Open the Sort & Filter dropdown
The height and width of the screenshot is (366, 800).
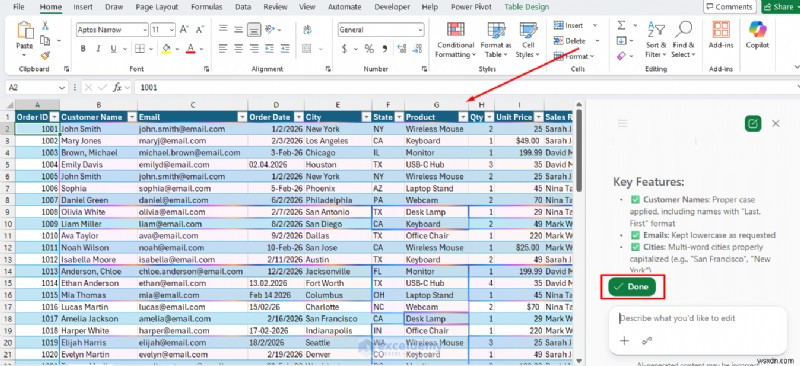click(x=656, y=40)
